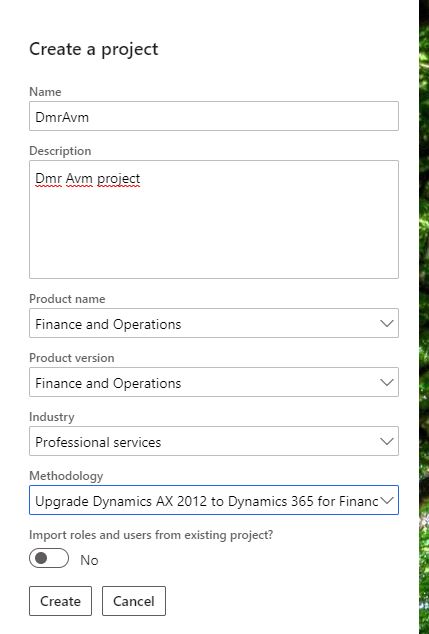Open the Product name combo box showing Finance and Operations
This screenshot has width=429, height=634.
(214, 323)
